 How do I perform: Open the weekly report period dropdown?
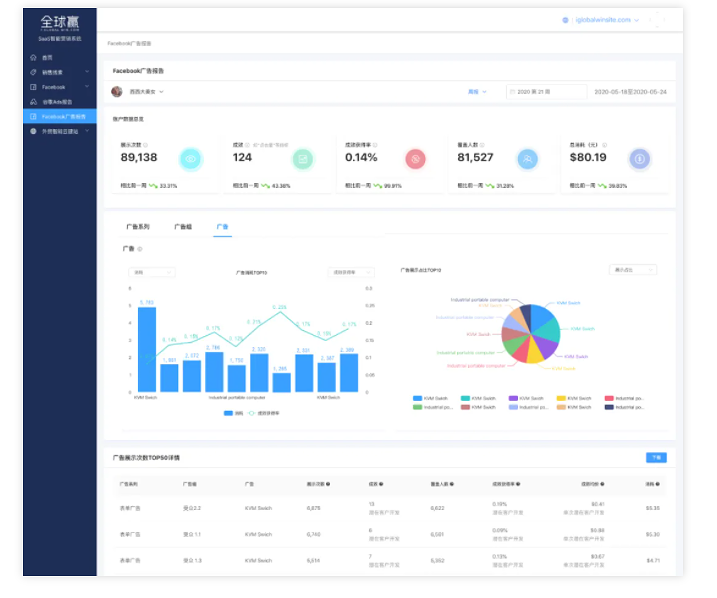[477, 92]
